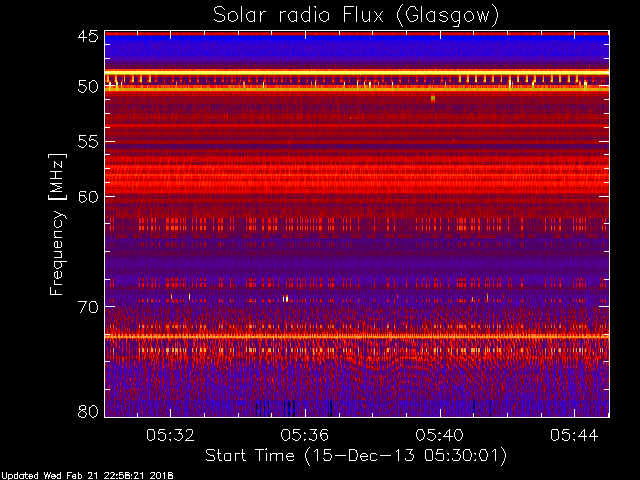Click the '05:44' time axis label
640x480 pixels.
574,435
